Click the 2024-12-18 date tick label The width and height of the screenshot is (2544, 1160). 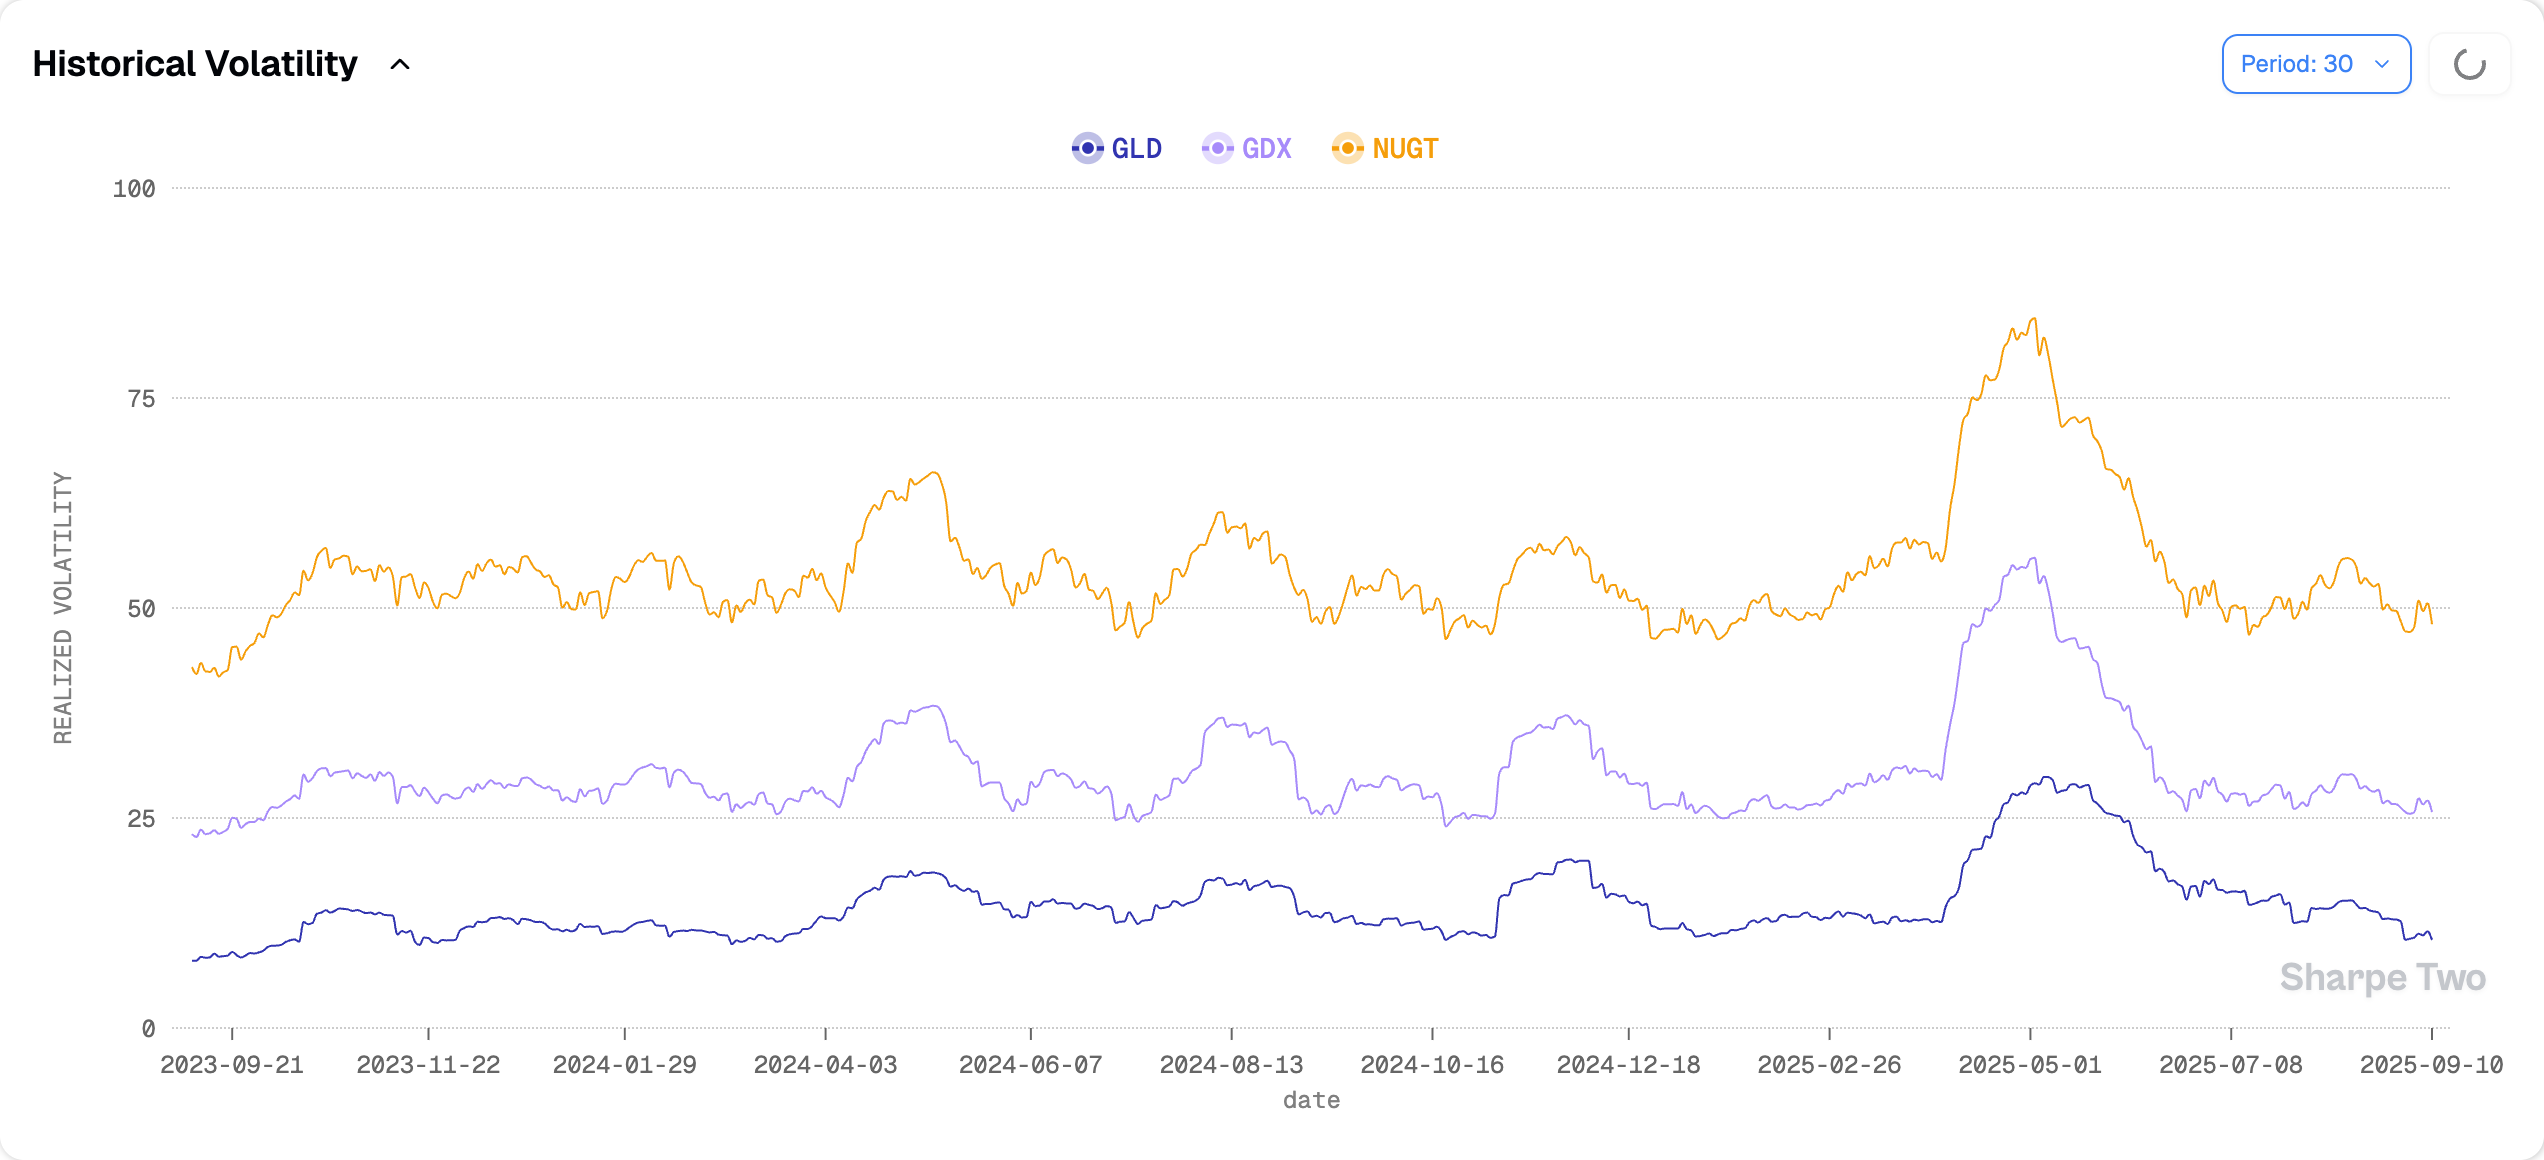(1628, 1065)
